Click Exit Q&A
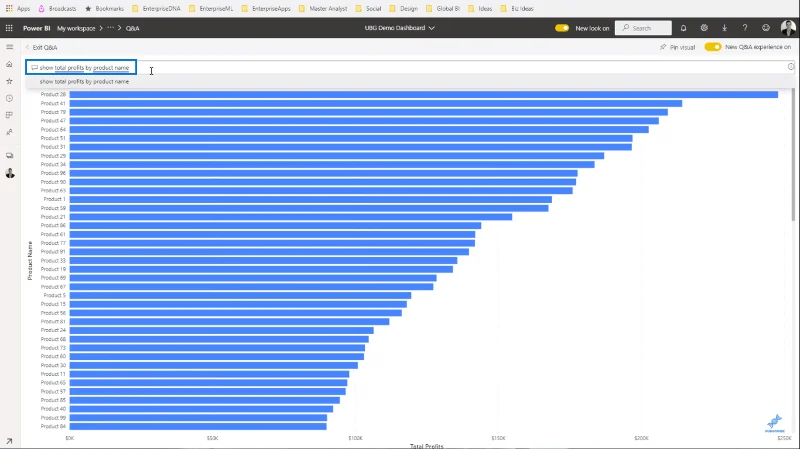 42,47
